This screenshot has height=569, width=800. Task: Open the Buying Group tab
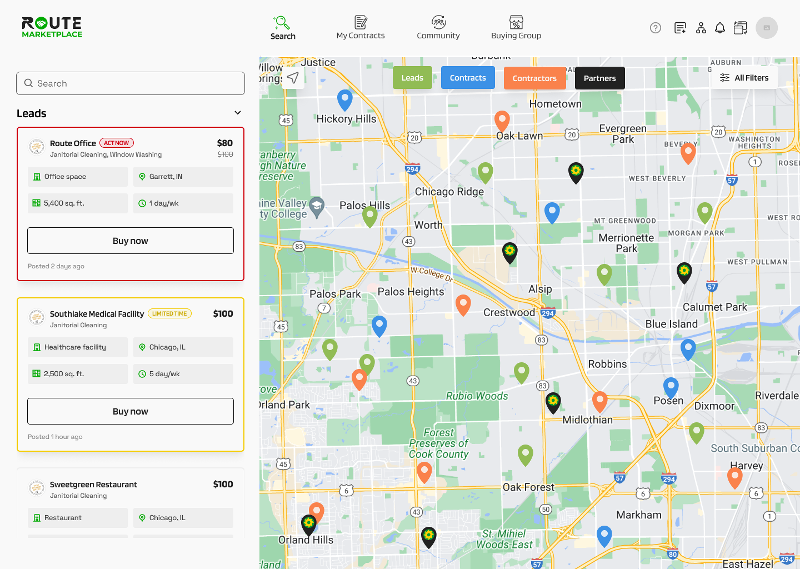coord(516,27)
